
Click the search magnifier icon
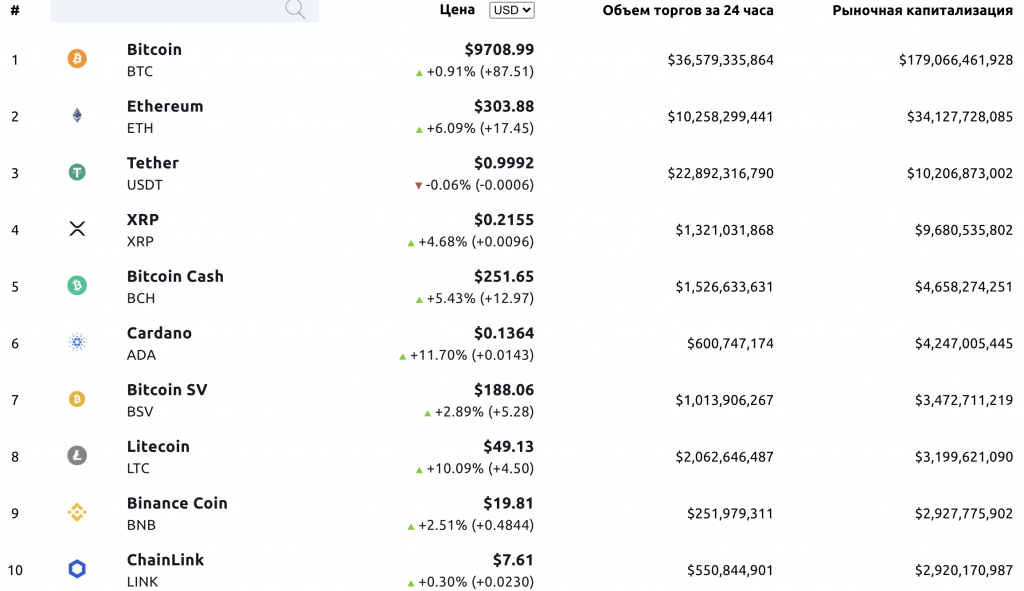click(295, 10)
